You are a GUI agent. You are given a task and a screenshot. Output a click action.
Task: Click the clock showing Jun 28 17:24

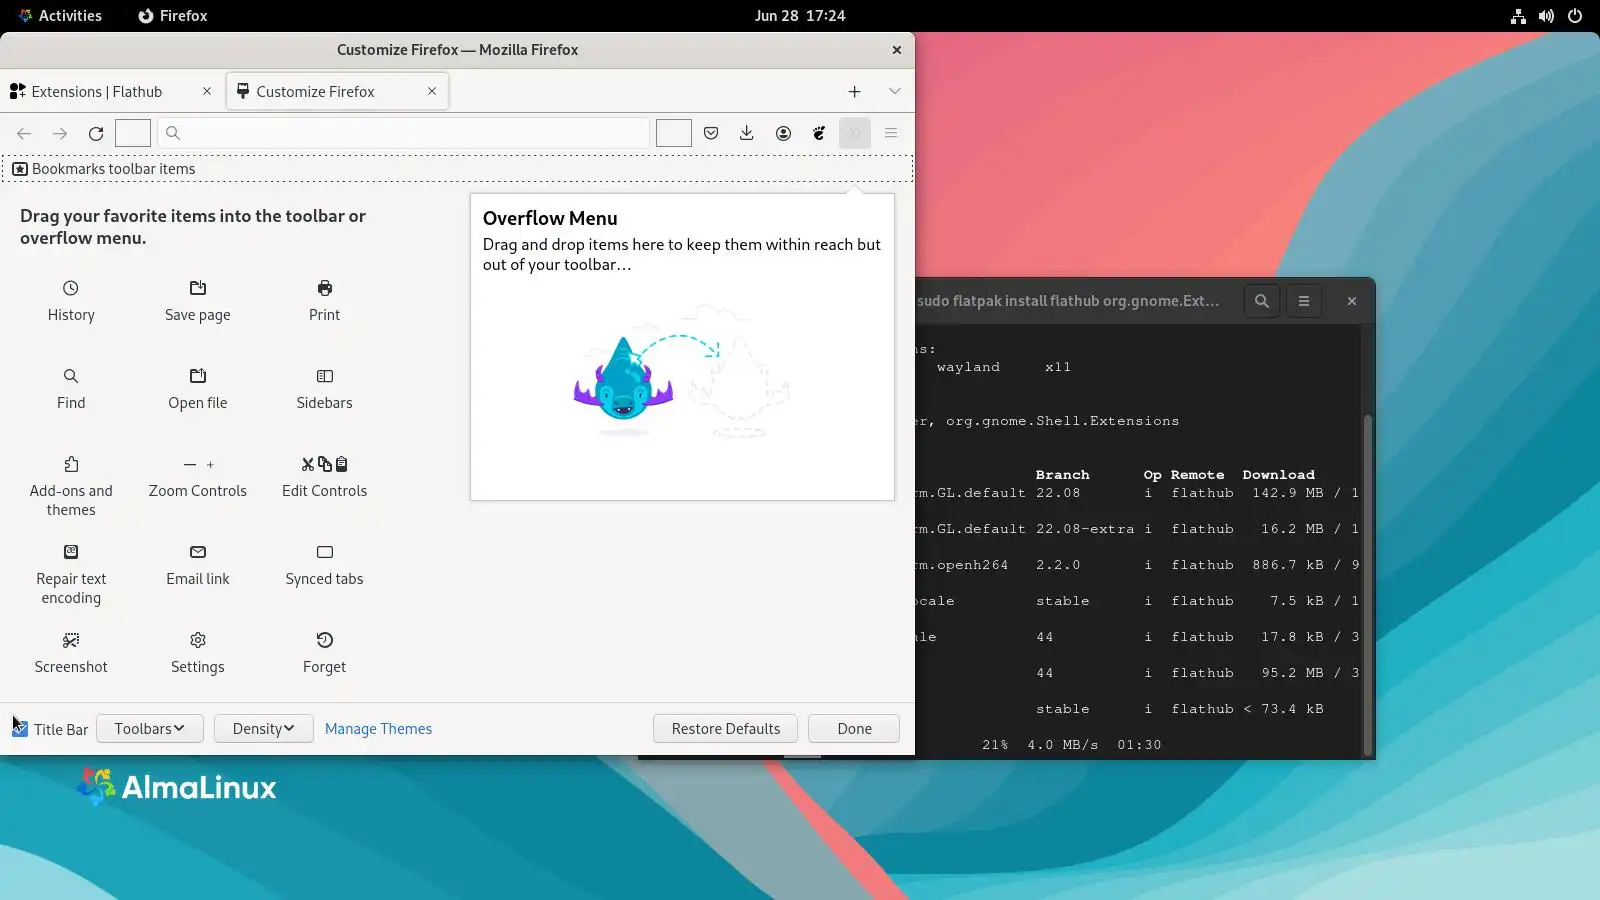pyautogui.click(x=800, y=16)
